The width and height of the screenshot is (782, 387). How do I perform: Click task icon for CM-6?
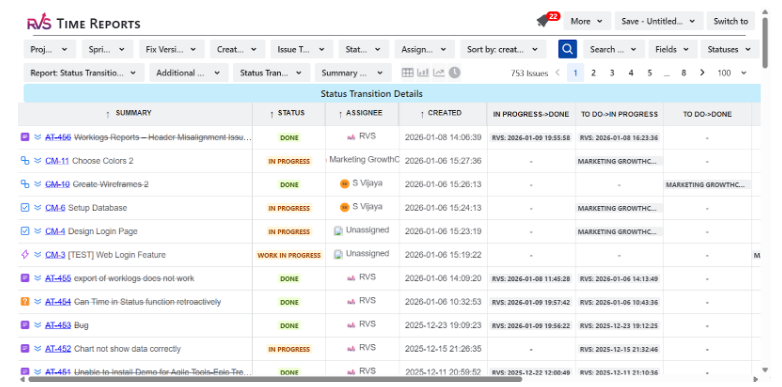click(25, 207)
